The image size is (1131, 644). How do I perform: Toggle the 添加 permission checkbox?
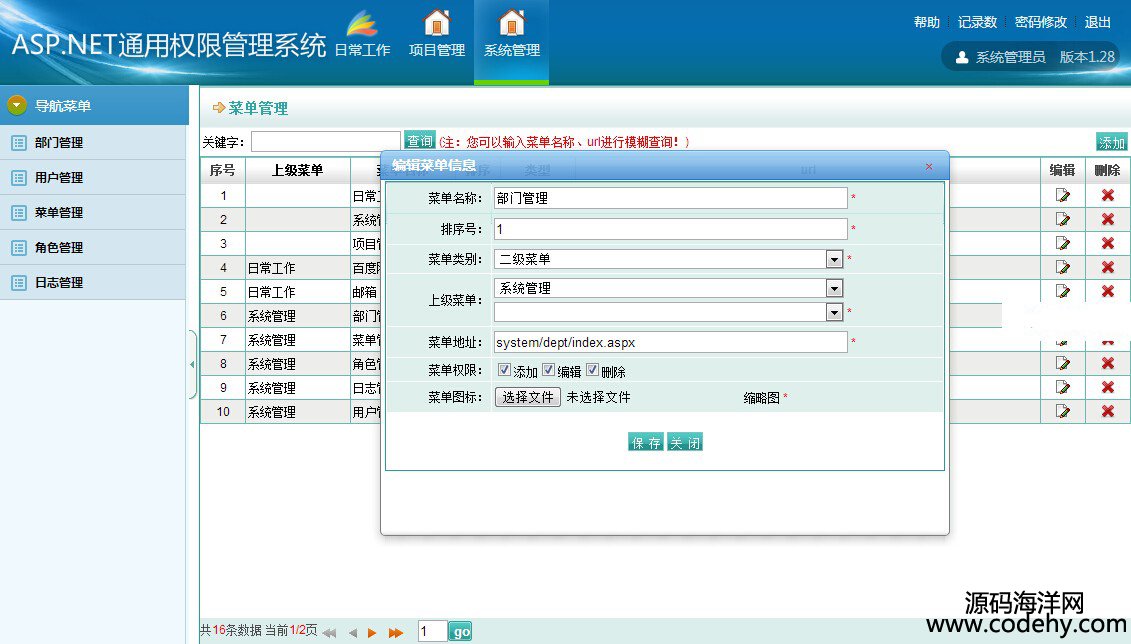point(505,370)
